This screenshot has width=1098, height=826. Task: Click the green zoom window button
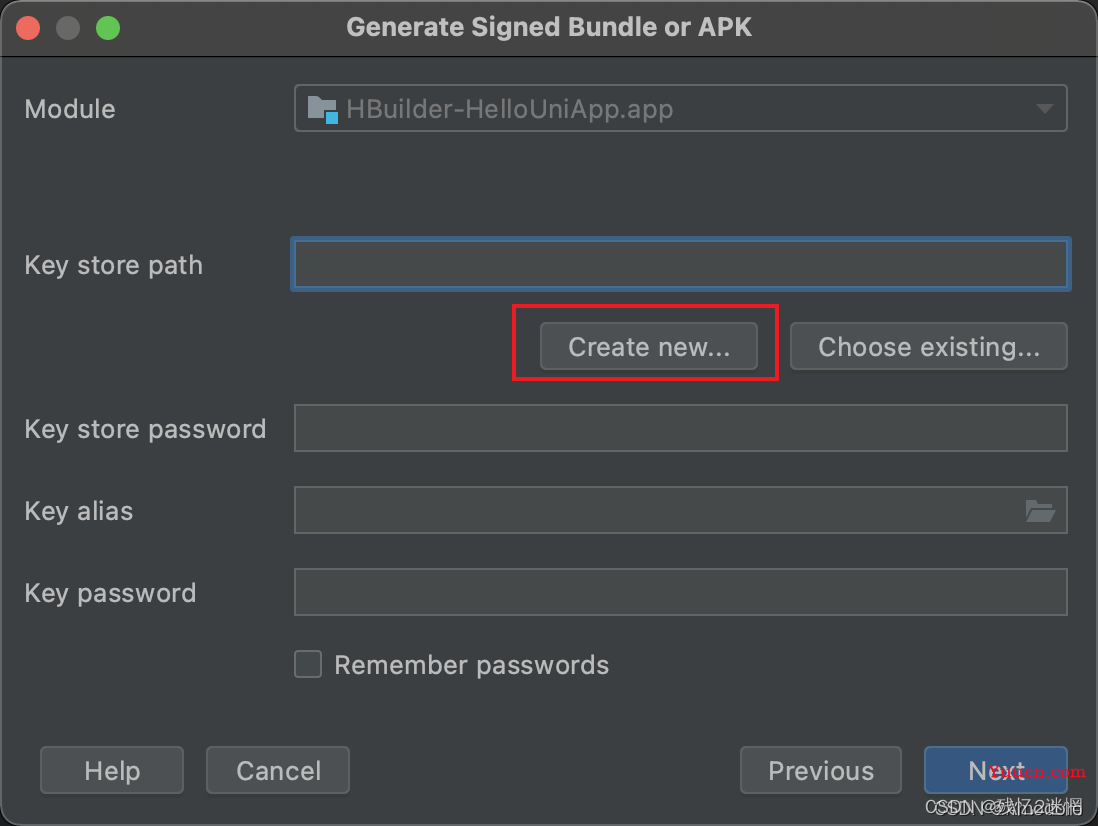108,28
